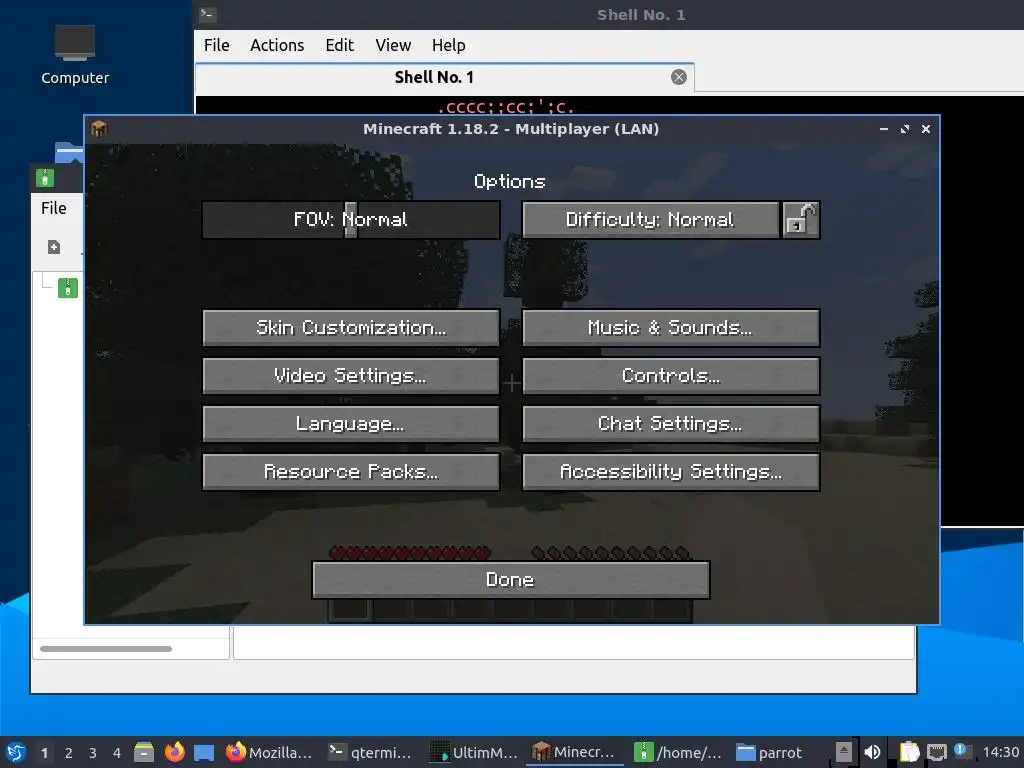Image resolution: width=1024 pixels, height=768 pixels.
Task: Open the network connection tray icon
Action: click(937, 752)
